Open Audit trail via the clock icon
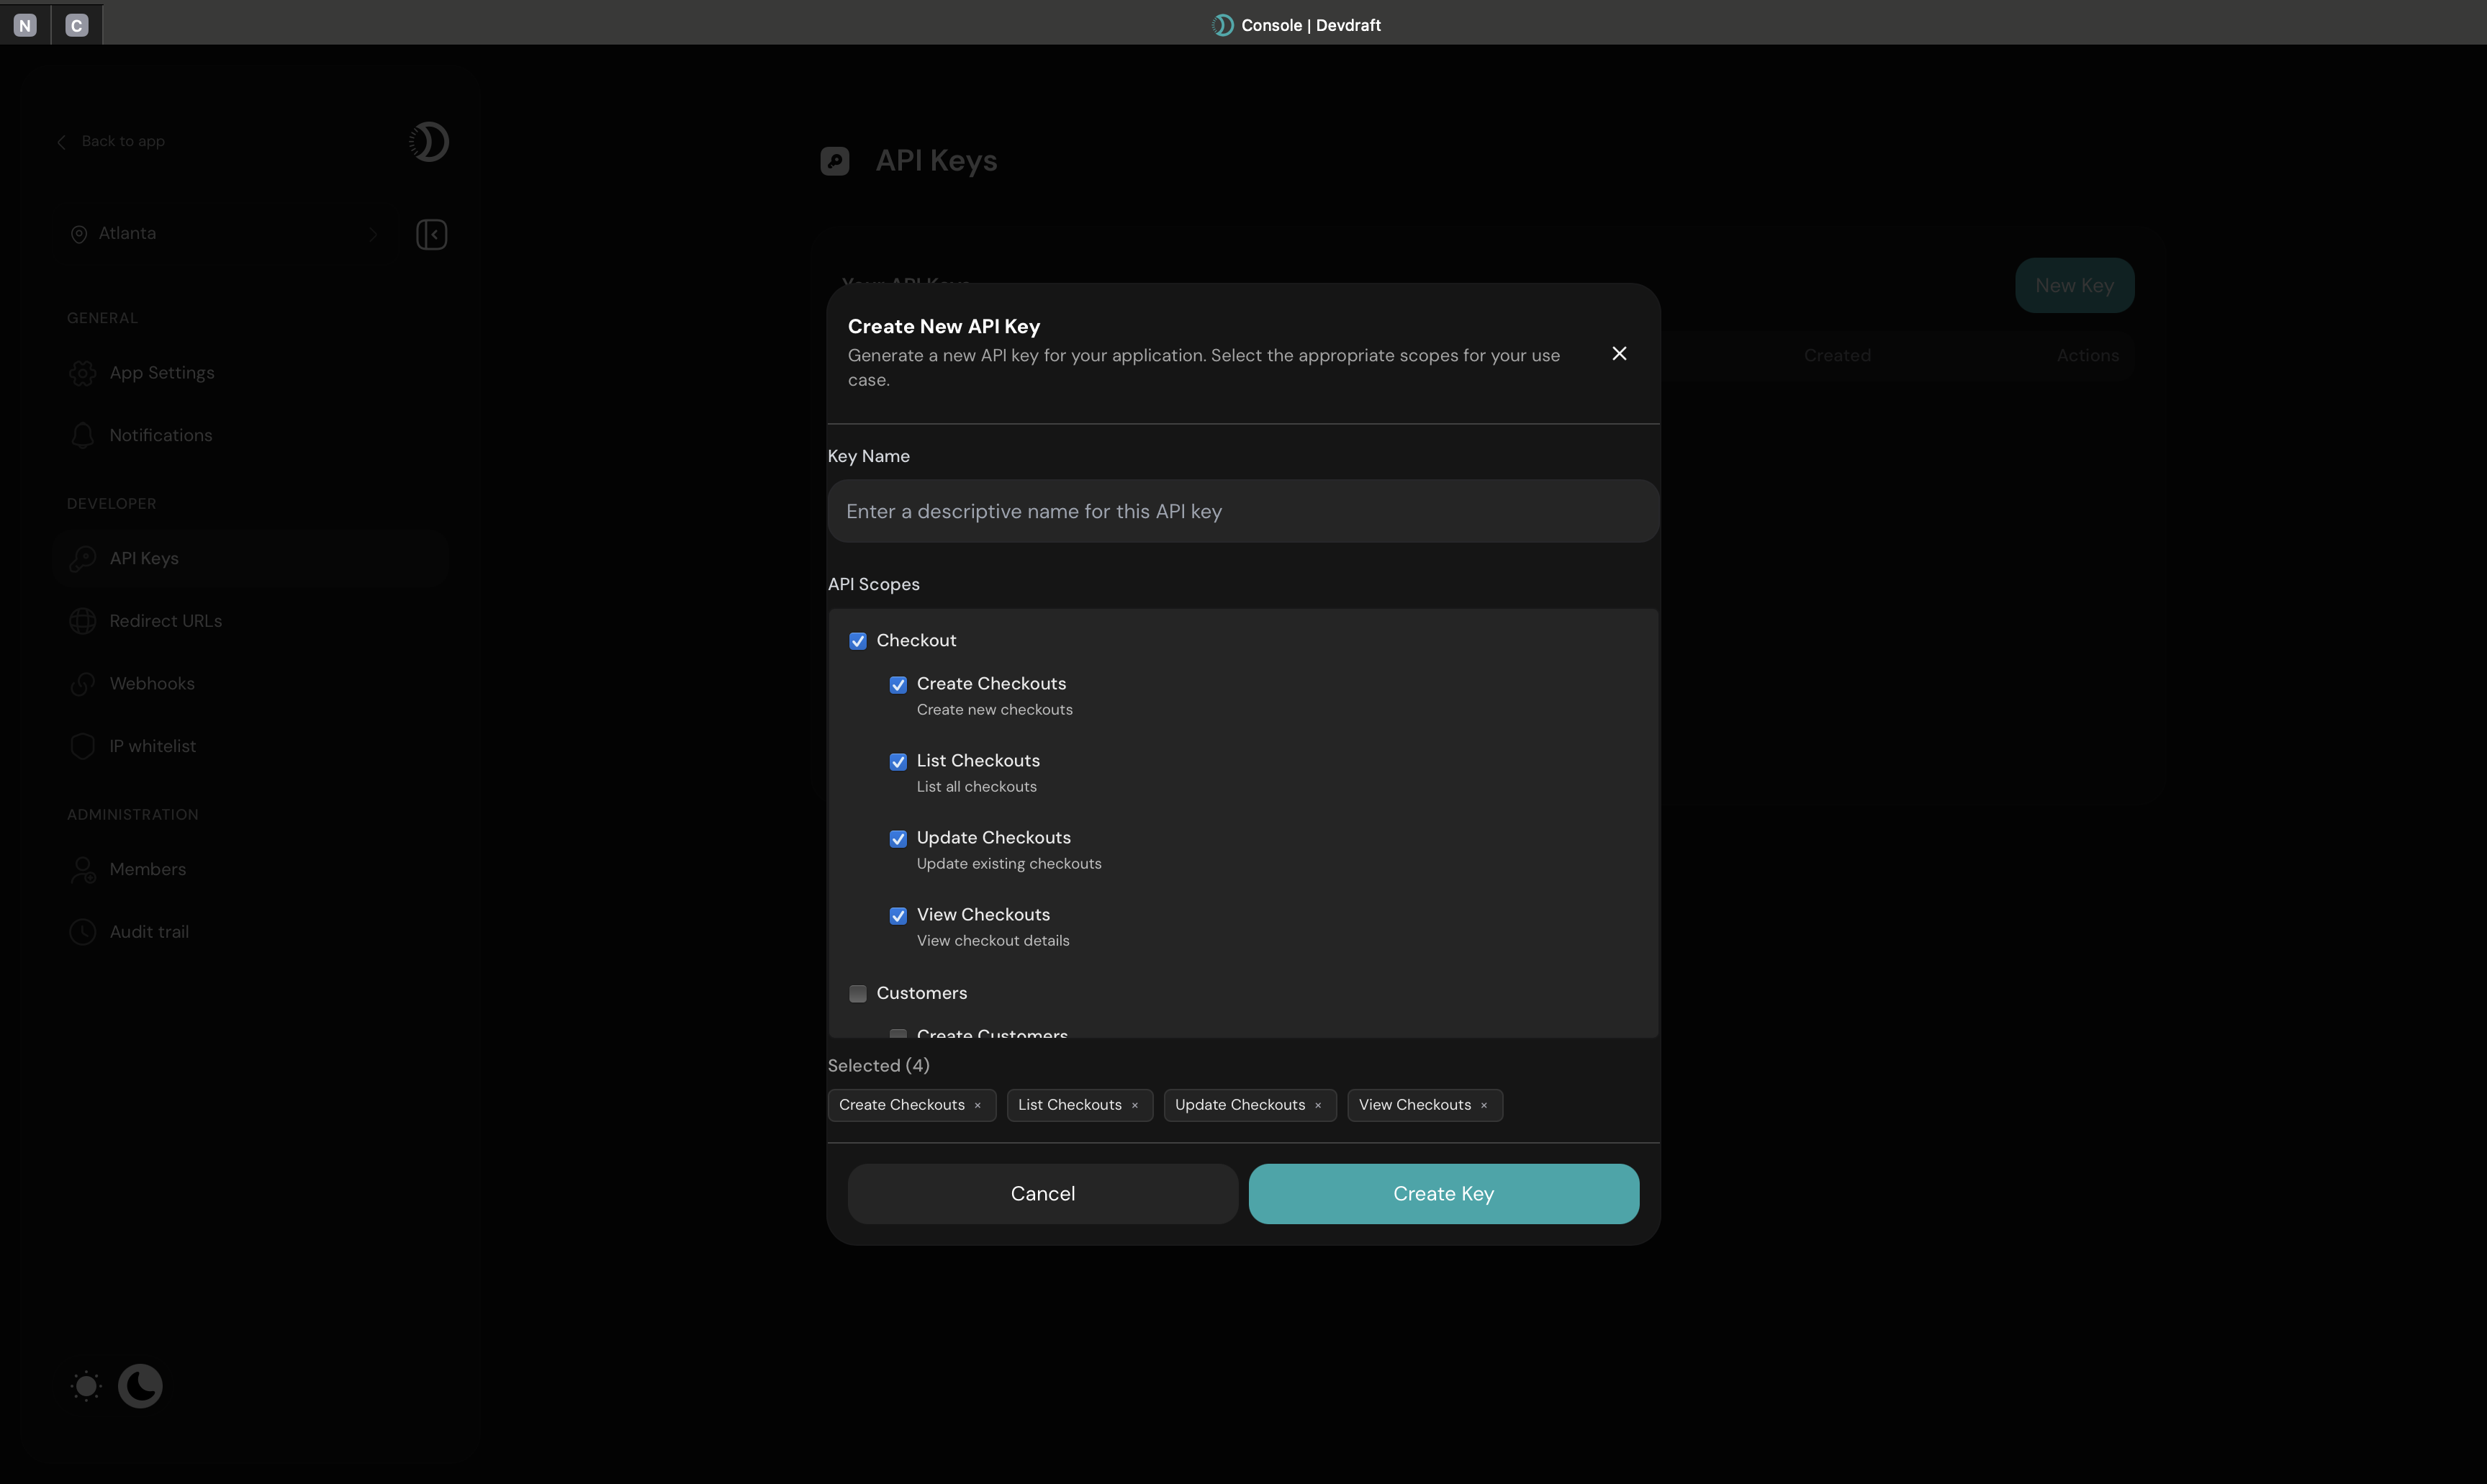2487x1484 pixels. tap(83, 931)
